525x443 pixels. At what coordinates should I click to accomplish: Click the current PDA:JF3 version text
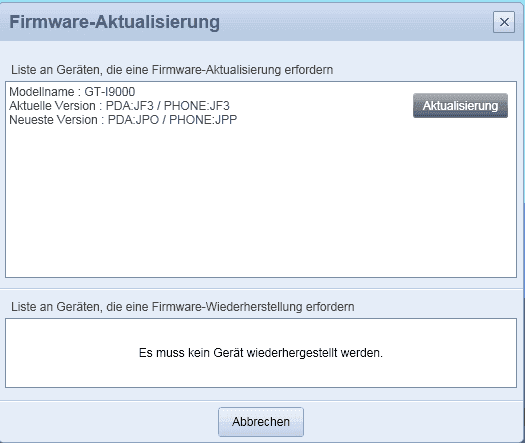130,106
